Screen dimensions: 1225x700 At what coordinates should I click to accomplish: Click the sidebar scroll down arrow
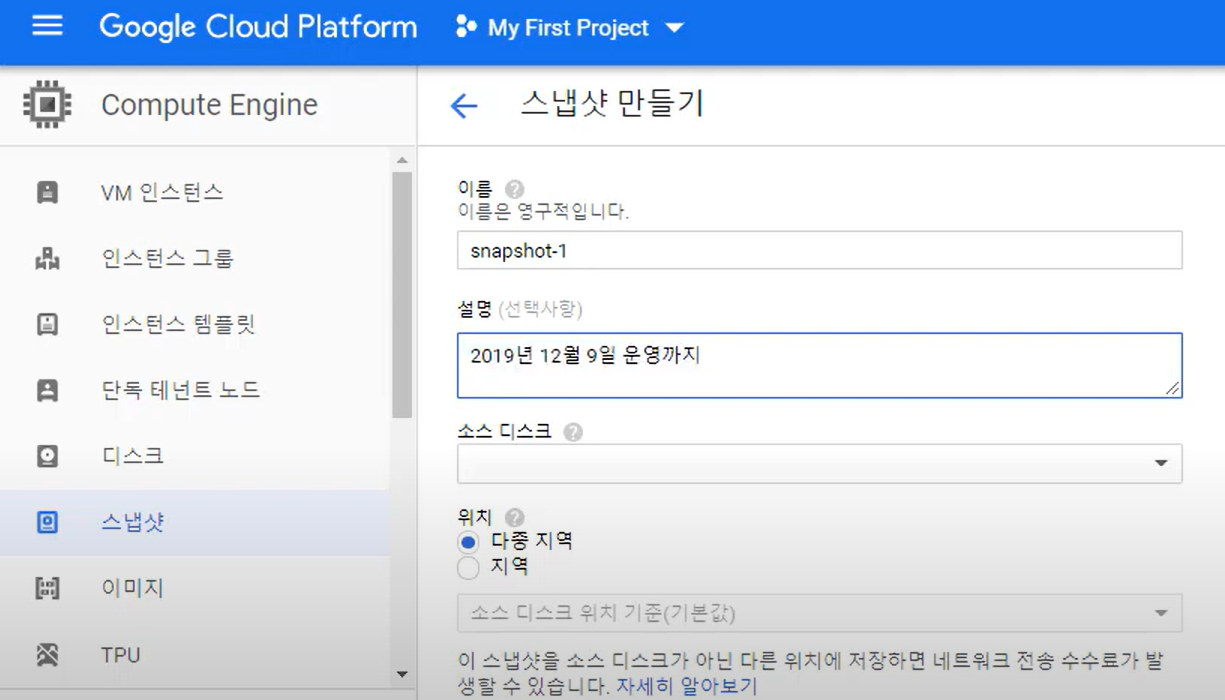402,675
